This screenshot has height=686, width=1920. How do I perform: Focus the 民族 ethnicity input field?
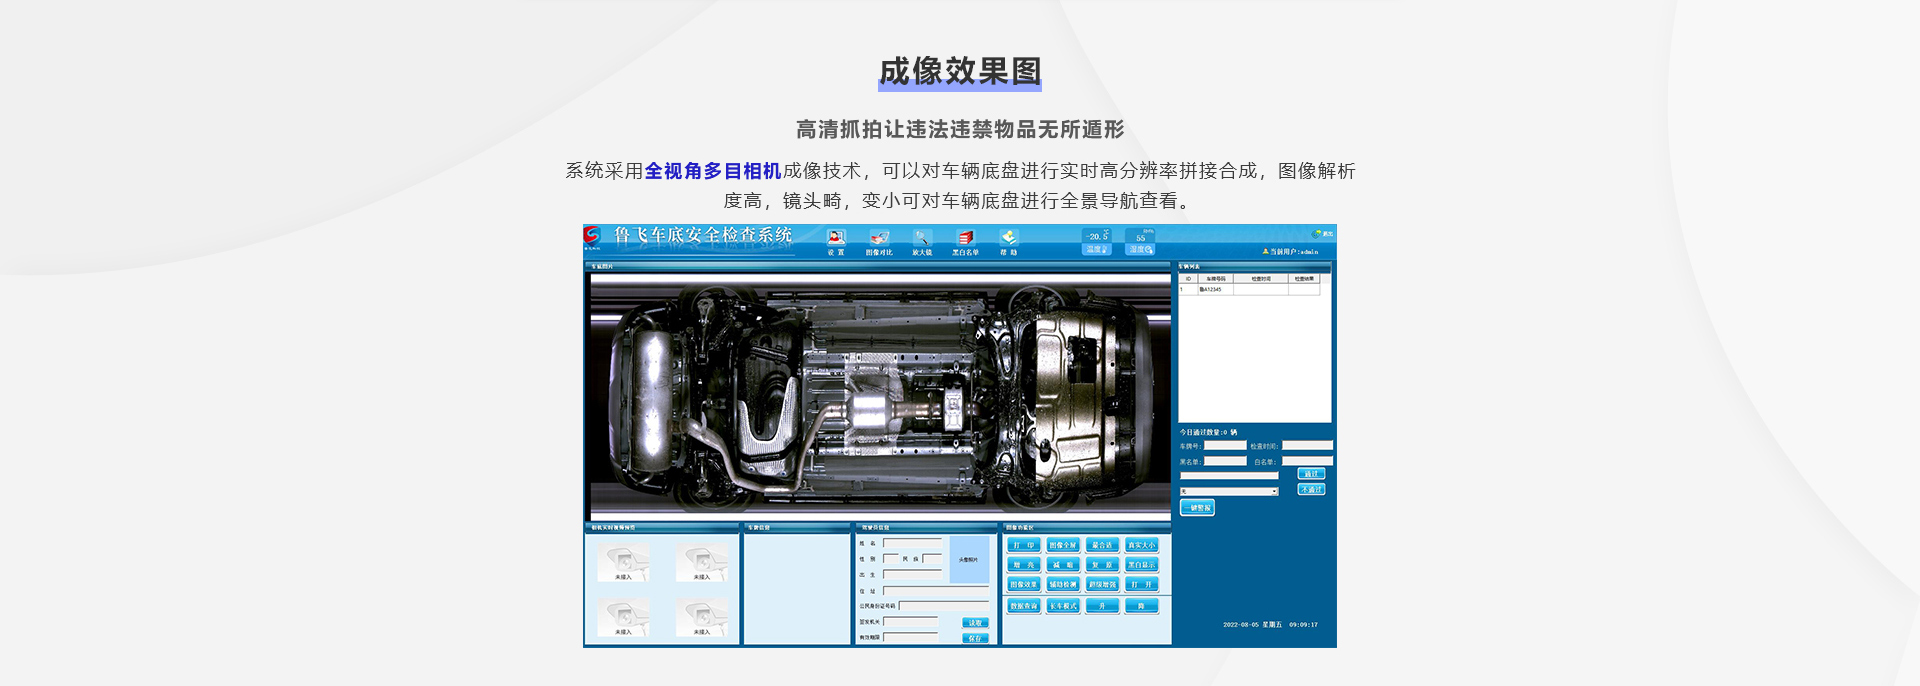tap(932, 559)
